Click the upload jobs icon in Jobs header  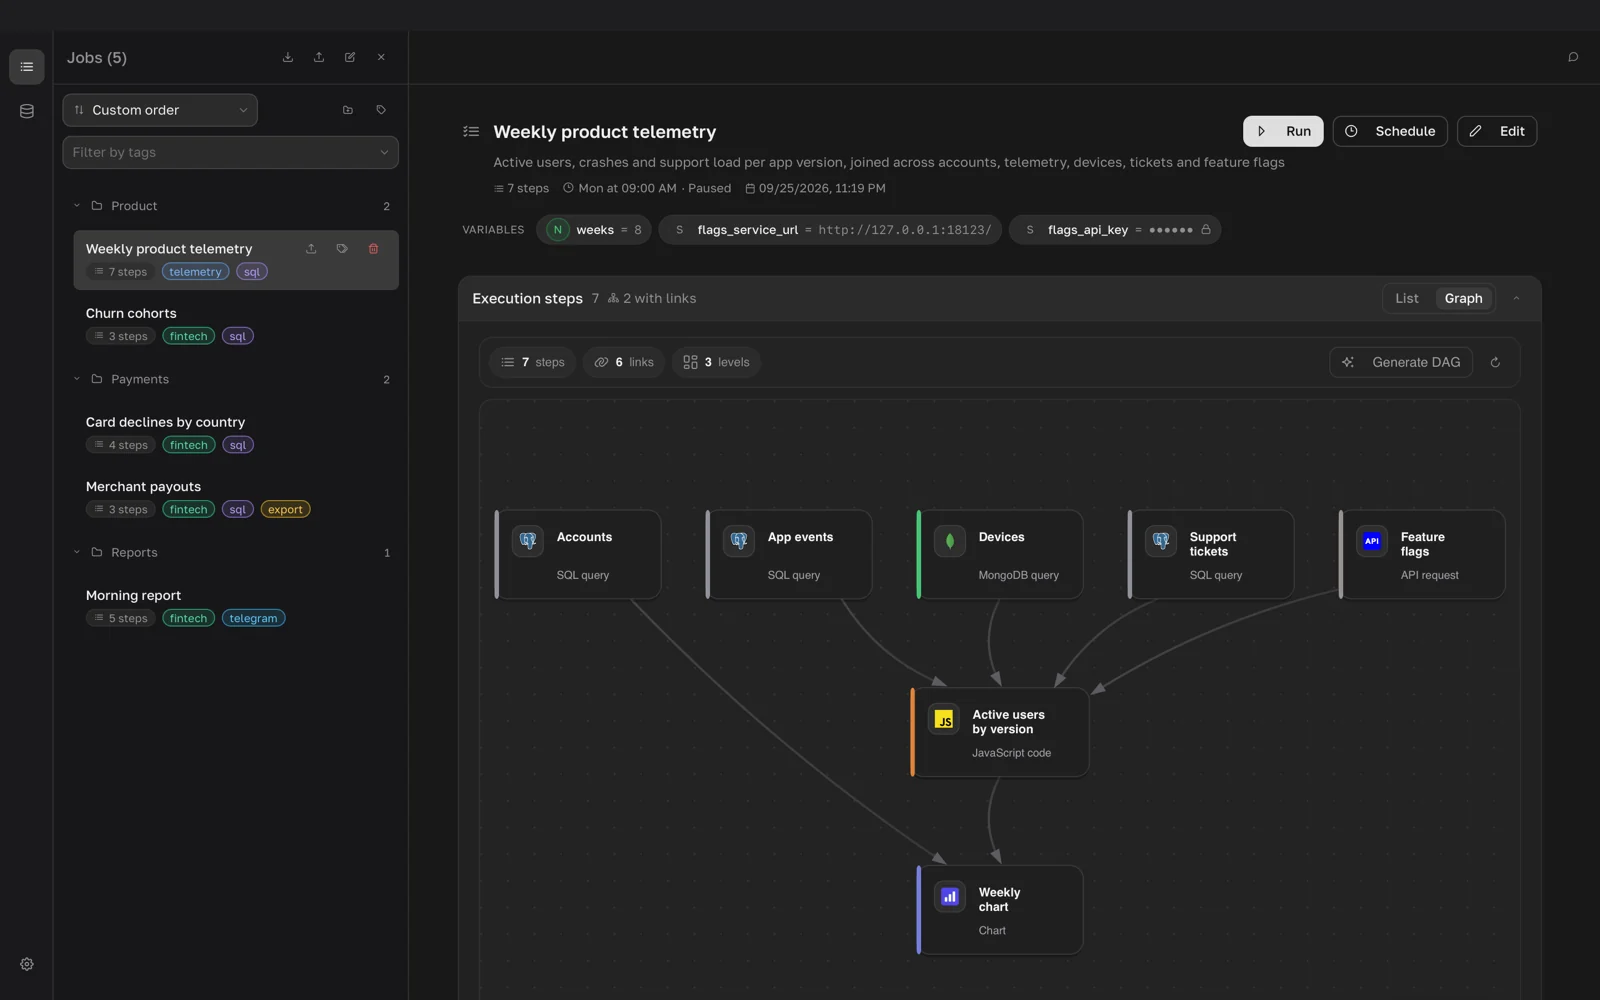click(319, 57)
